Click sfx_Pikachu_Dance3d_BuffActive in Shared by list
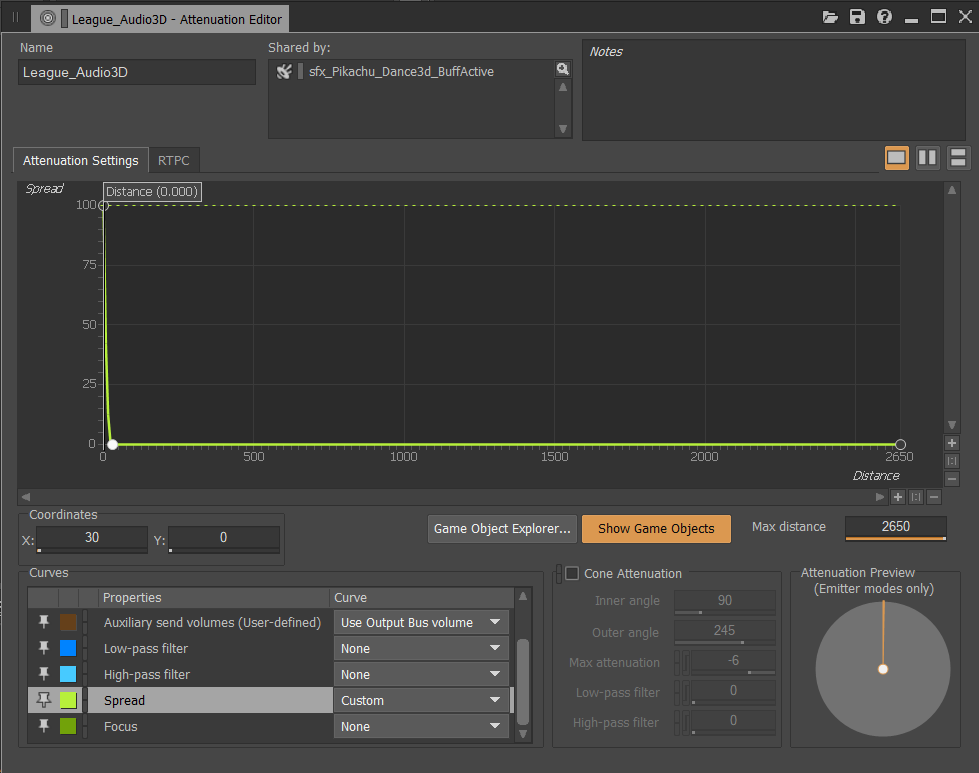The height and width of the screenshot is (773, 979). 401,72
